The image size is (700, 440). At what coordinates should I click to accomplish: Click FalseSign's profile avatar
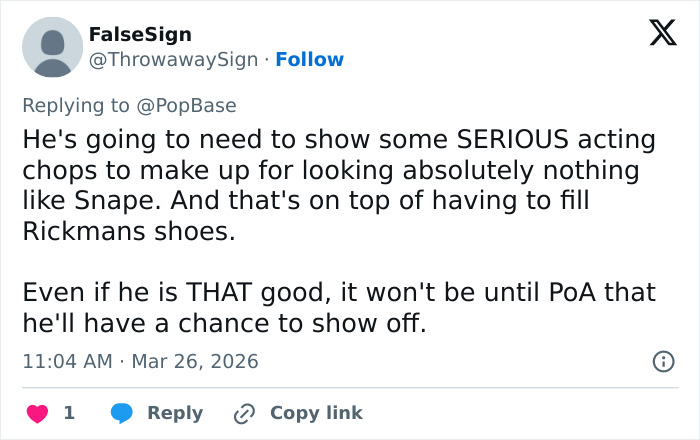[52, 47]
